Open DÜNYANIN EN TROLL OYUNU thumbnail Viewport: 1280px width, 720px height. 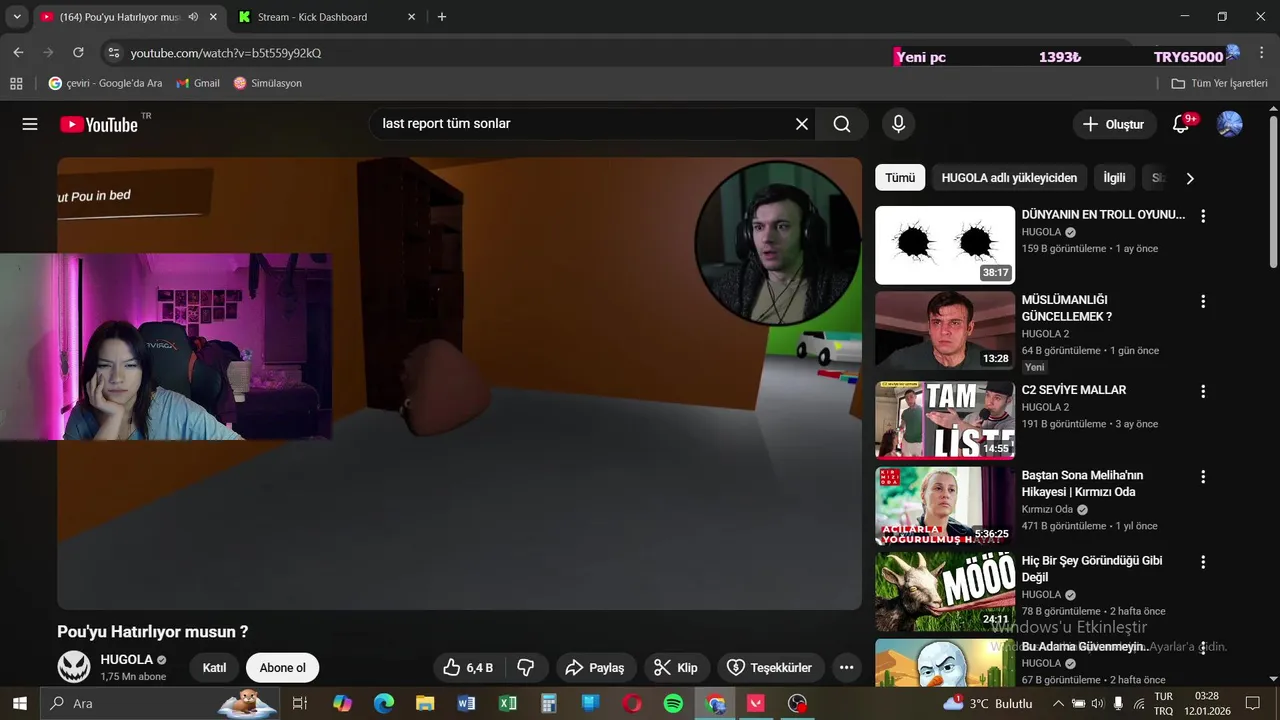click(945, 245)
